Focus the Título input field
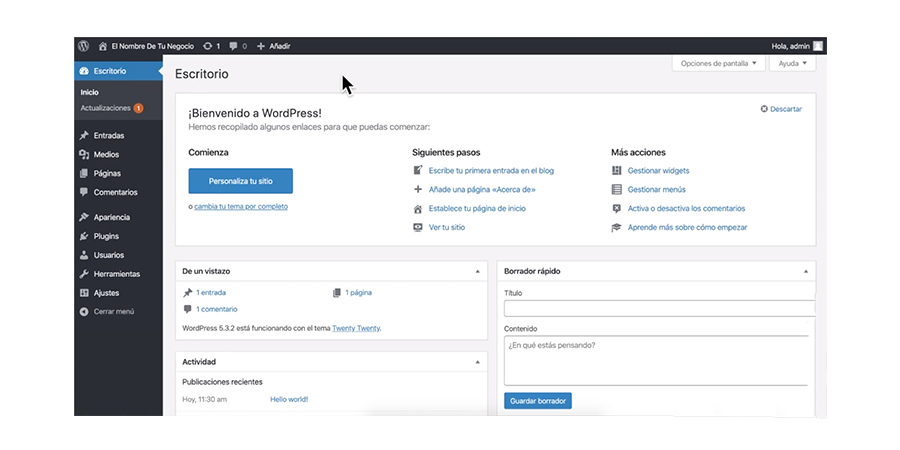 pos(660,308)
